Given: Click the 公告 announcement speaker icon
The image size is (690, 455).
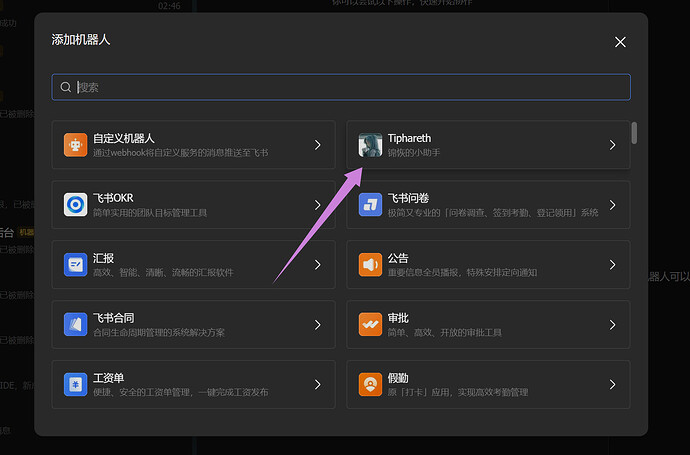Looking at the screenshot, I should point(370,264).
